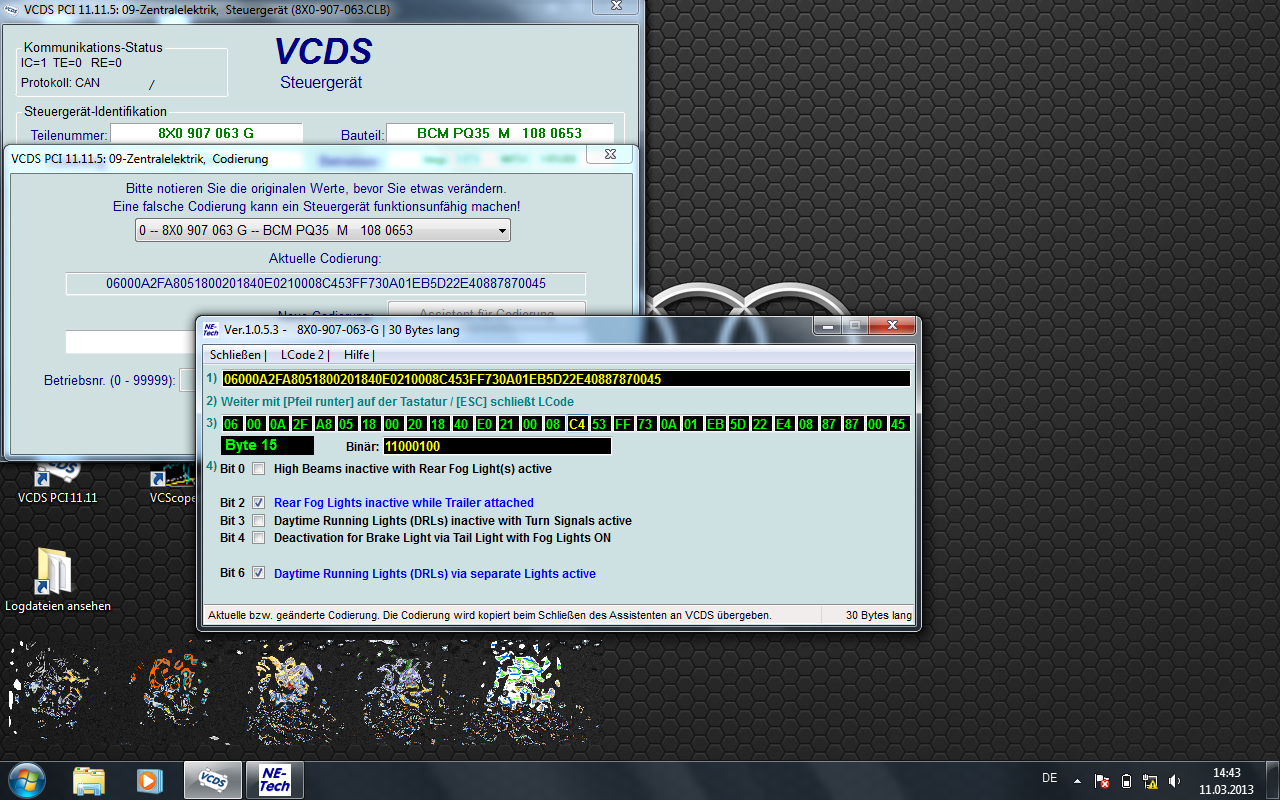Viewport: 1280px width, 800px height.
Task: Open the Hilfe menu in LCode
Action: [x=358, y=355]
